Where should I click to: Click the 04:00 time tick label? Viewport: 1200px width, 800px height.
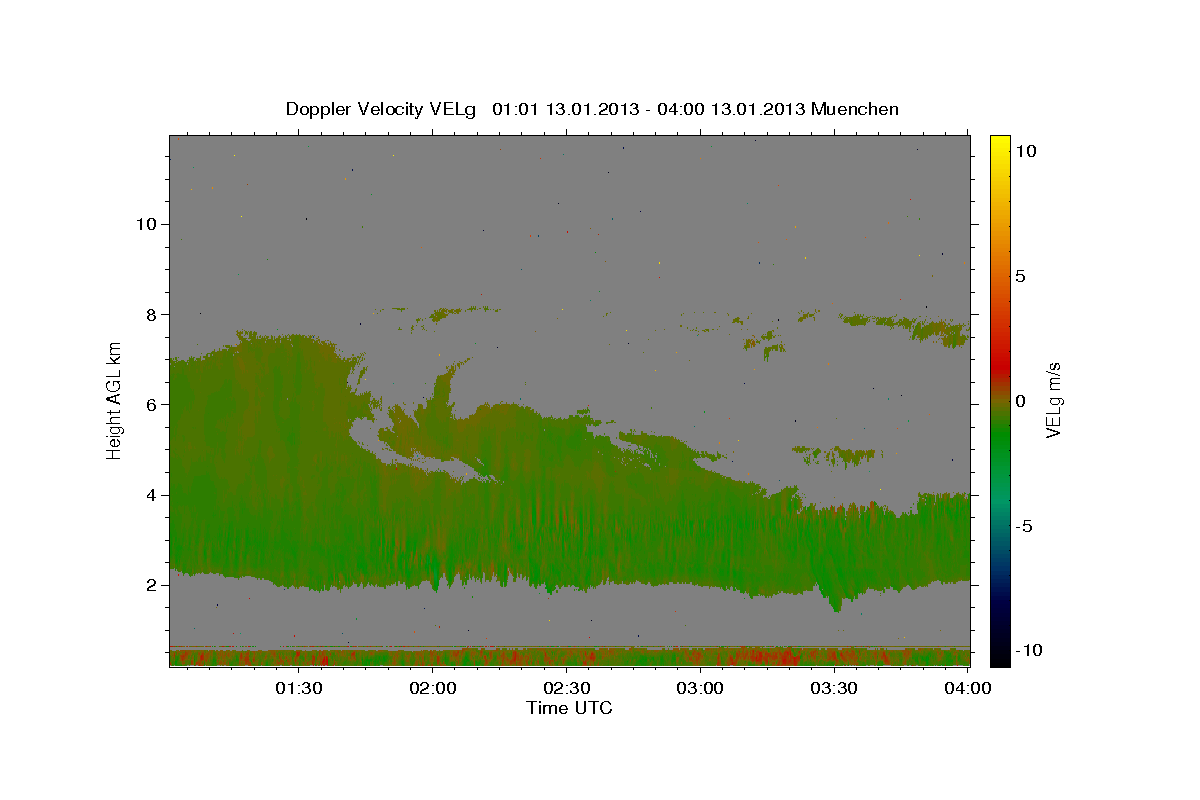pos(968,688)
